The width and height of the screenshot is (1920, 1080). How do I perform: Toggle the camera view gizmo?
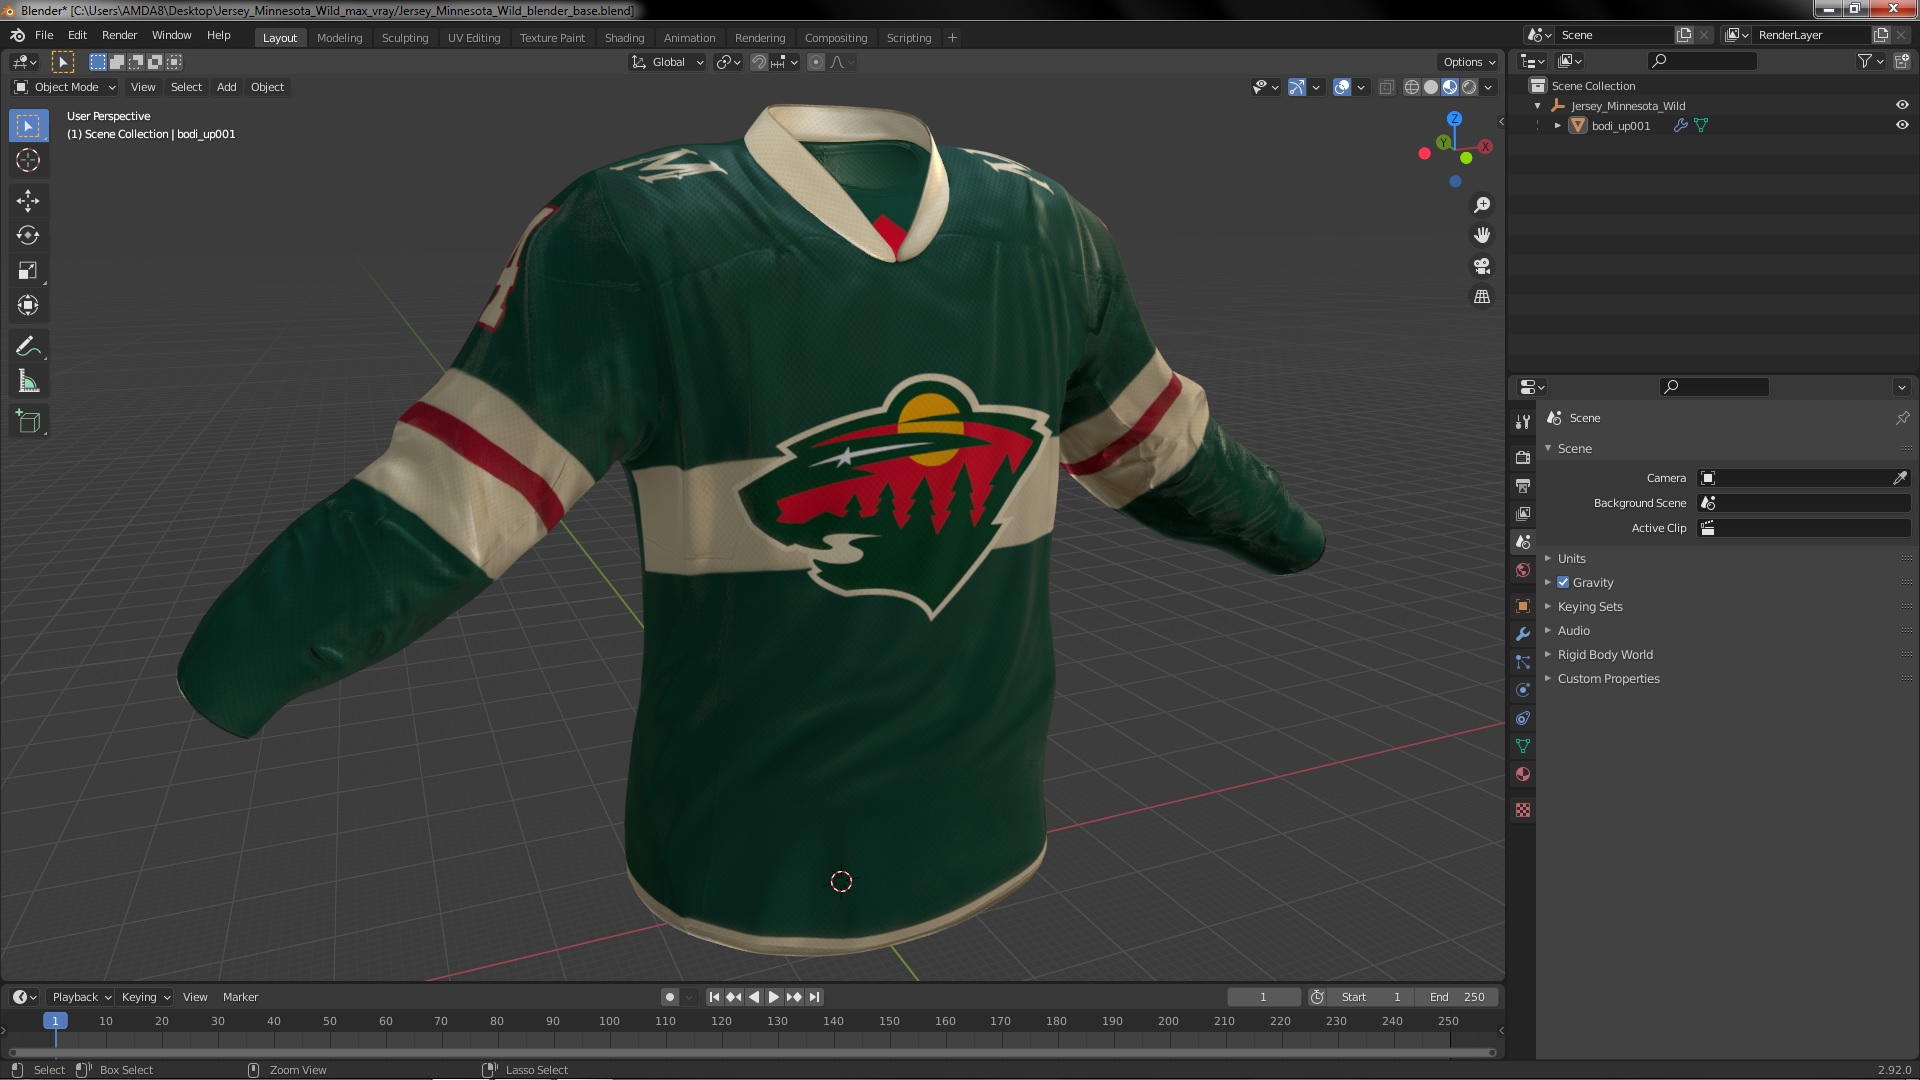pyautogui.click(x=1482, y=266)
